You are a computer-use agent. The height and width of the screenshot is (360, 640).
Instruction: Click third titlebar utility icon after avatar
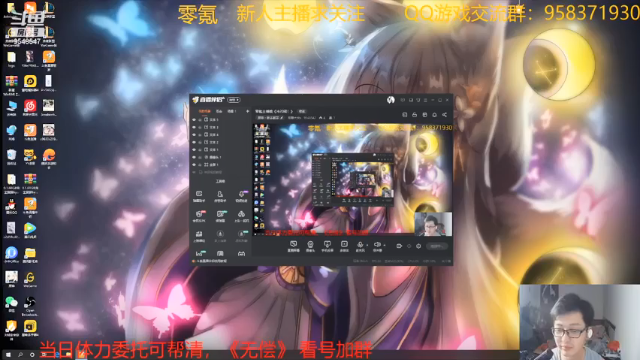click(x=418, y=100)
